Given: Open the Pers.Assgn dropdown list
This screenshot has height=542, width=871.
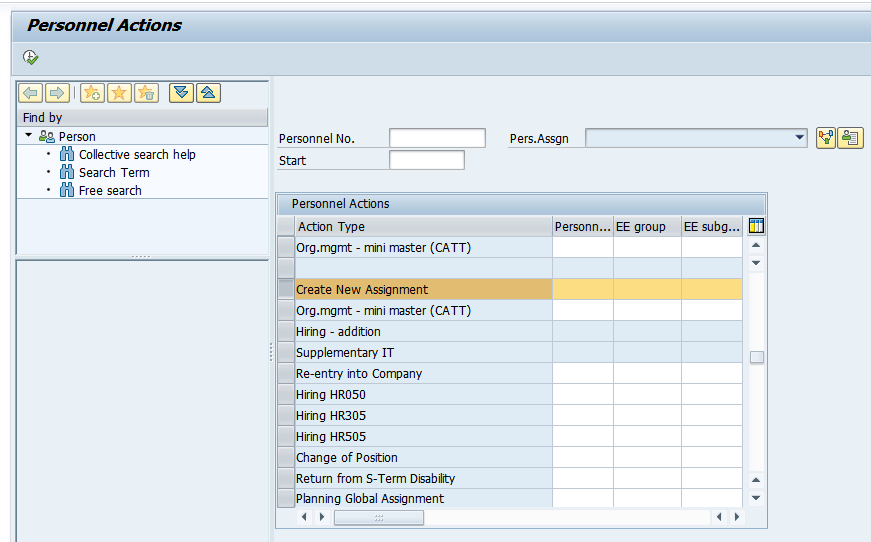Looking at the screenshot, I should pyautogui.click(x=798, y=138).
